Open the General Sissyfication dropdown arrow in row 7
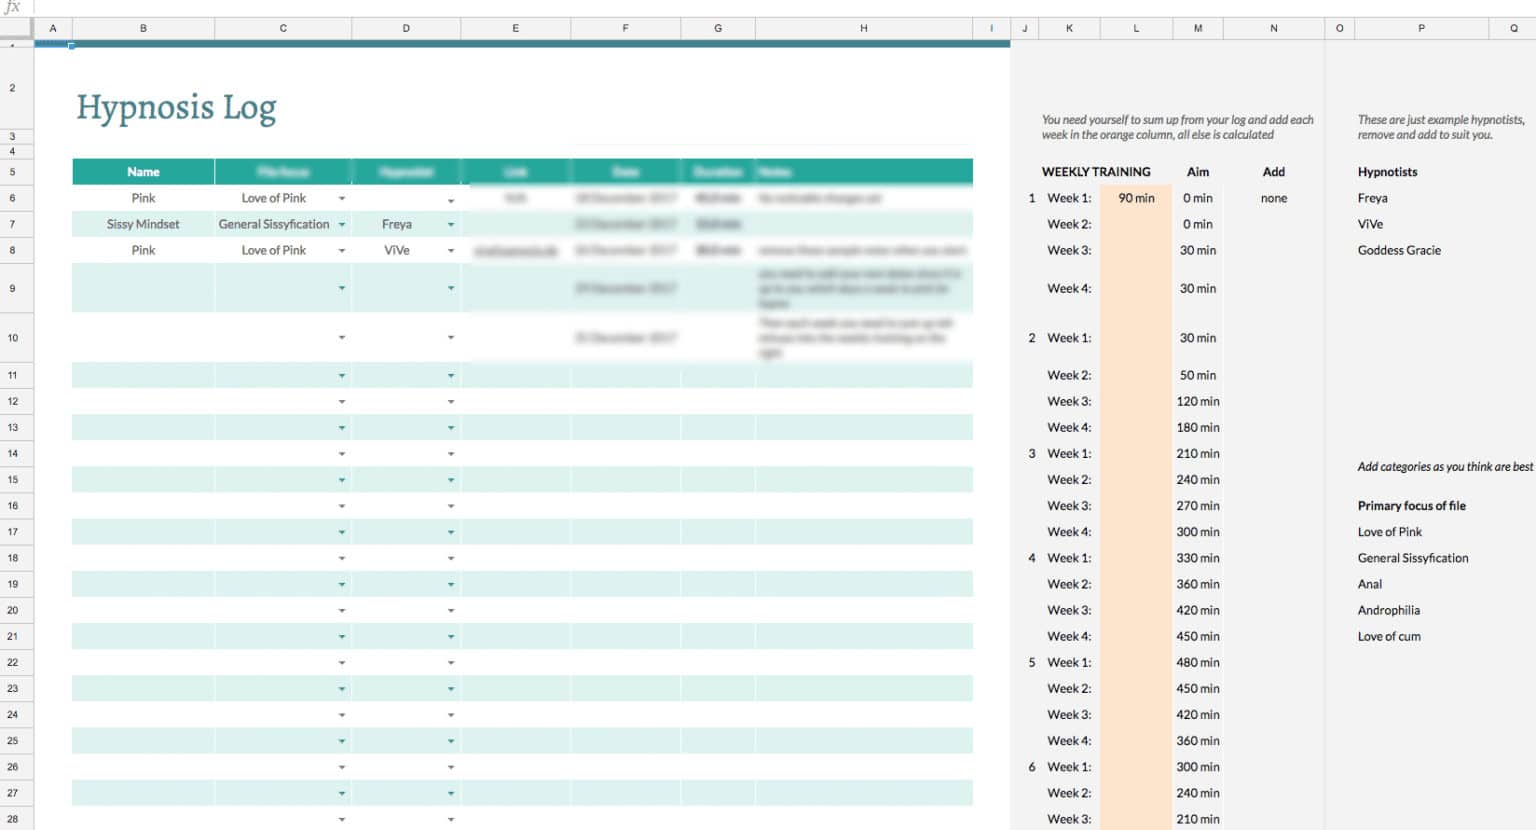Viewport: 1536px width, 830px height. (x=342, y=225)
